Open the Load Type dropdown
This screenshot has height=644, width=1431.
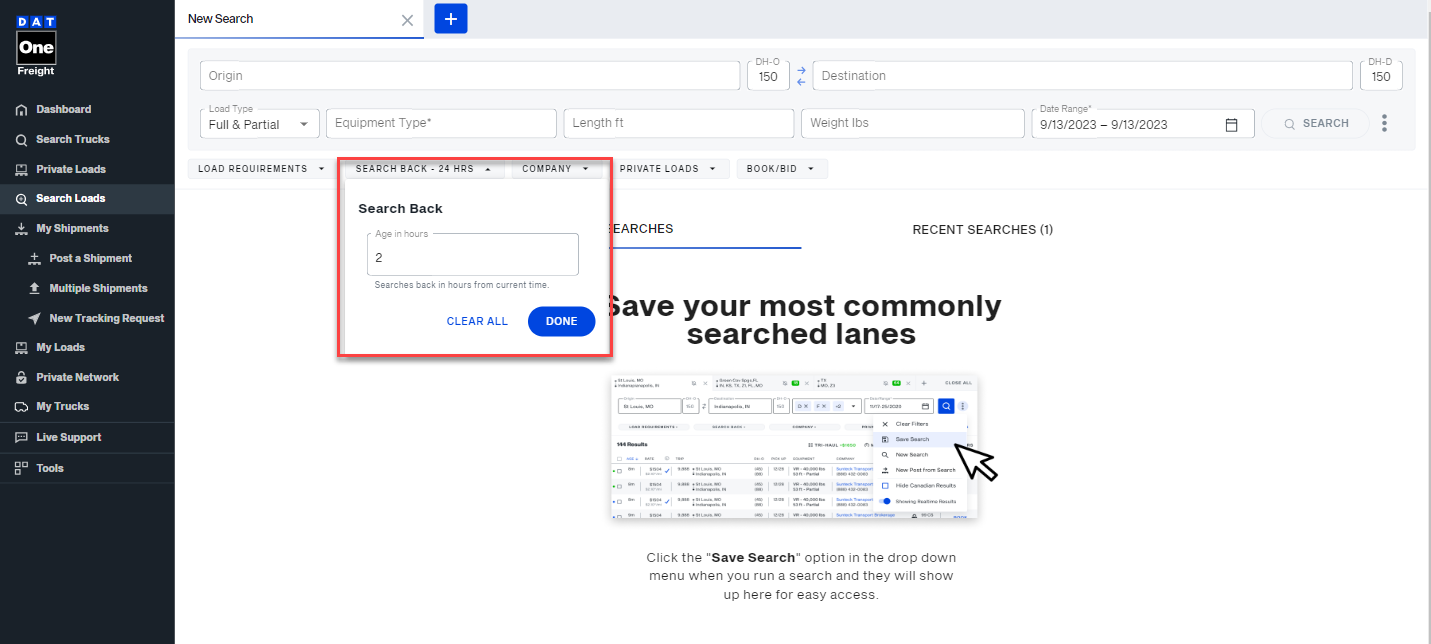[259, 123]
